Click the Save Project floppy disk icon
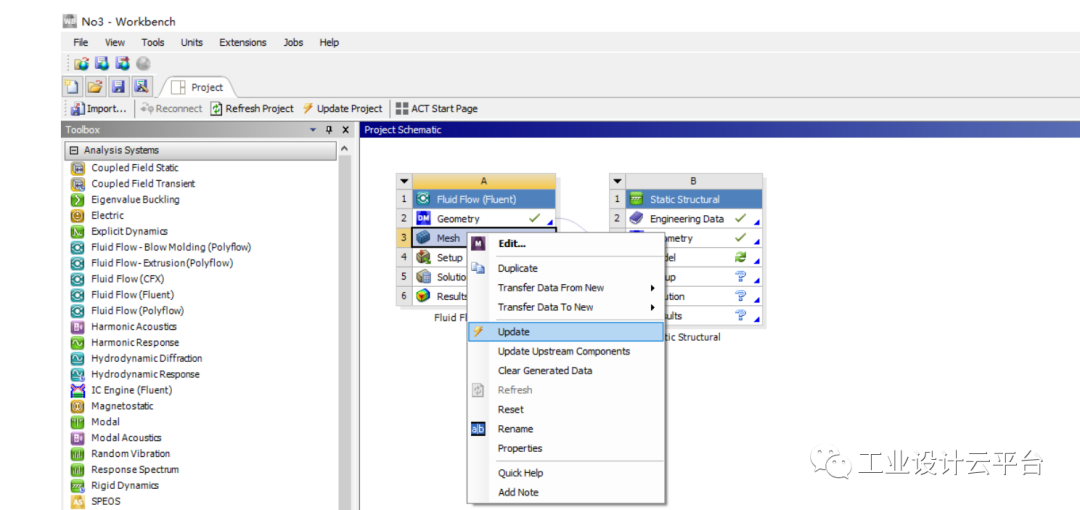 pyautogui.click(x=118, y=87)
